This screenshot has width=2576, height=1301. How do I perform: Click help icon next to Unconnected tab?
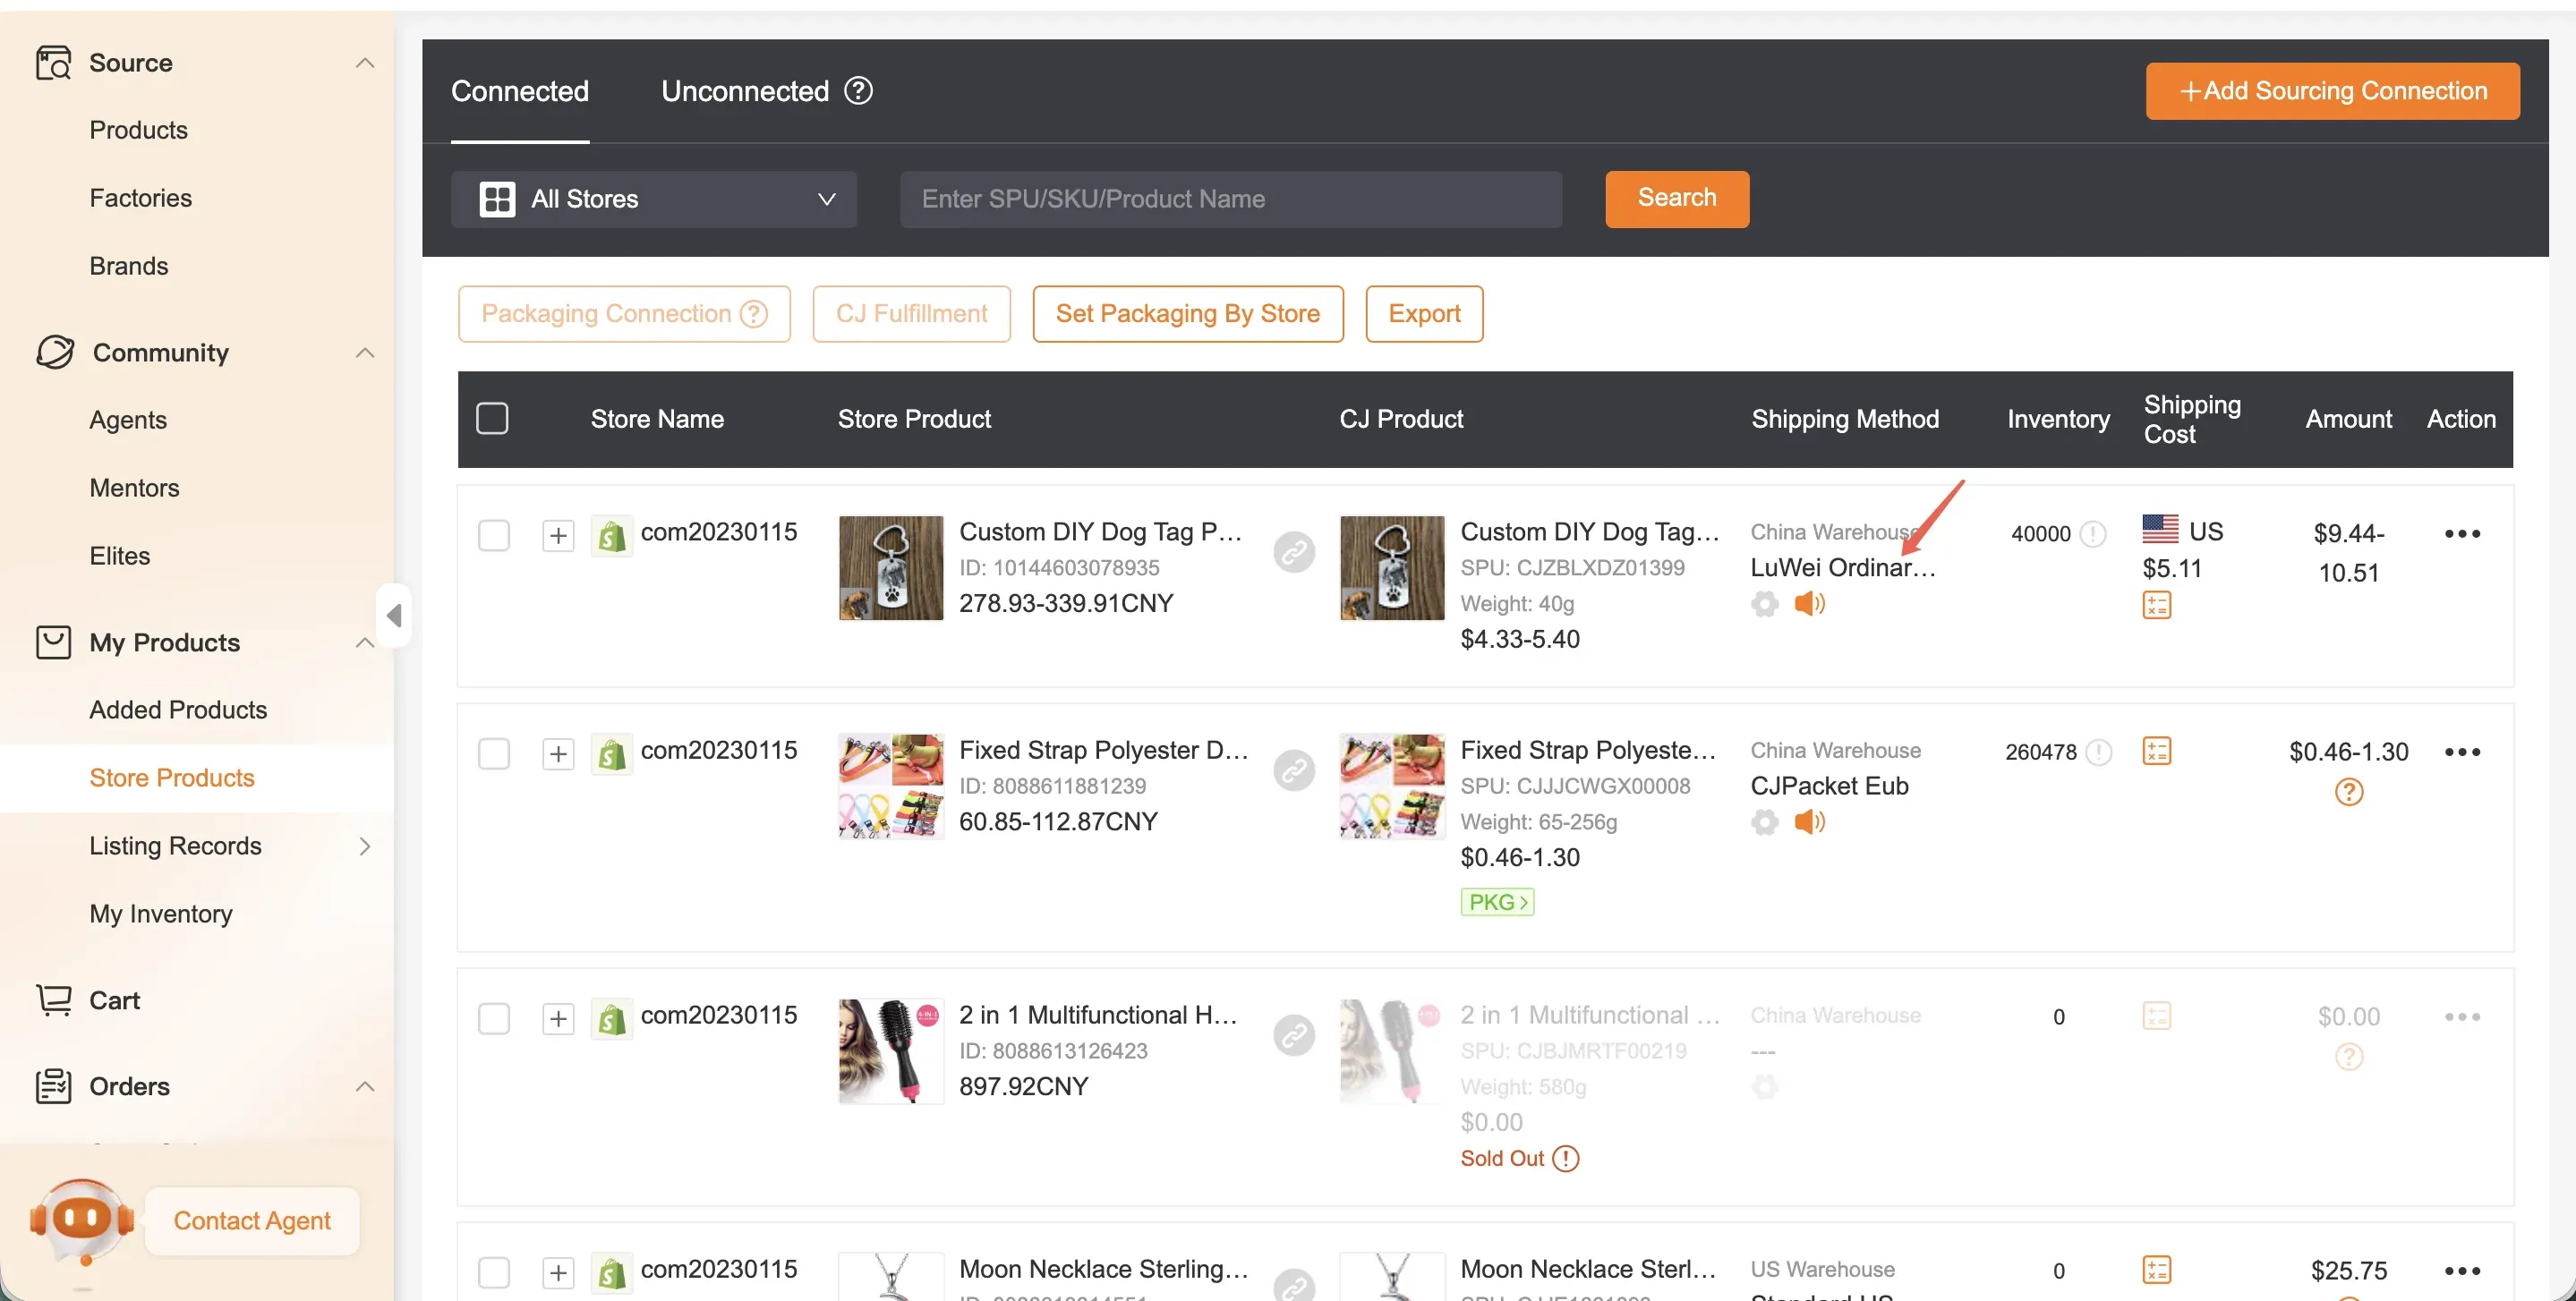coord(858,91)
